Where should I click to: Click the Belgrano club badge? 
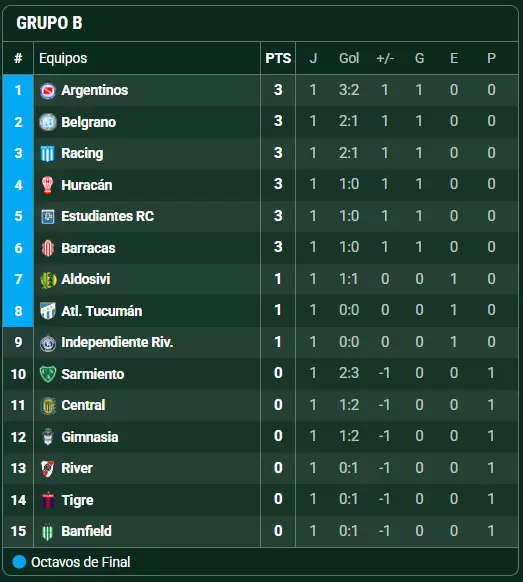point(48,122)
